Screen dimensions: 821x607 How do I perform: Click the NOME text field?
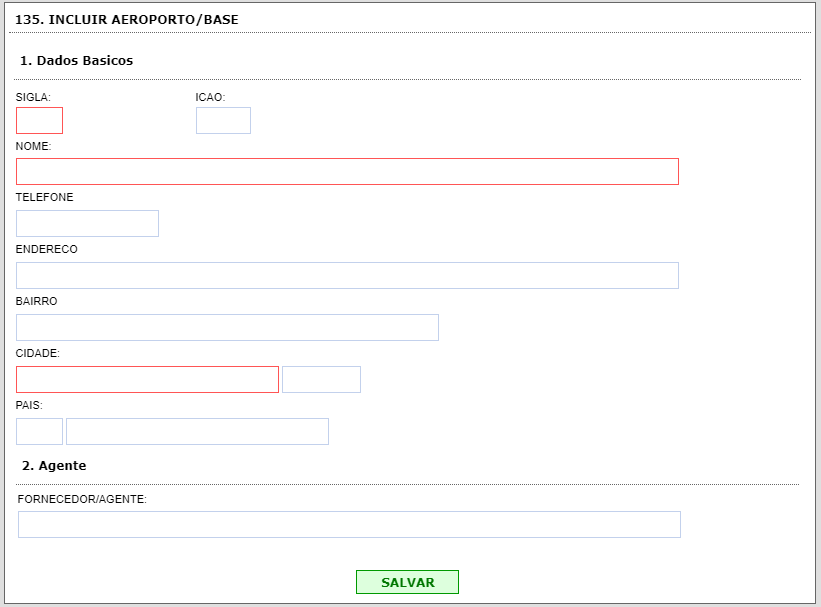click(x=347, y=172)
